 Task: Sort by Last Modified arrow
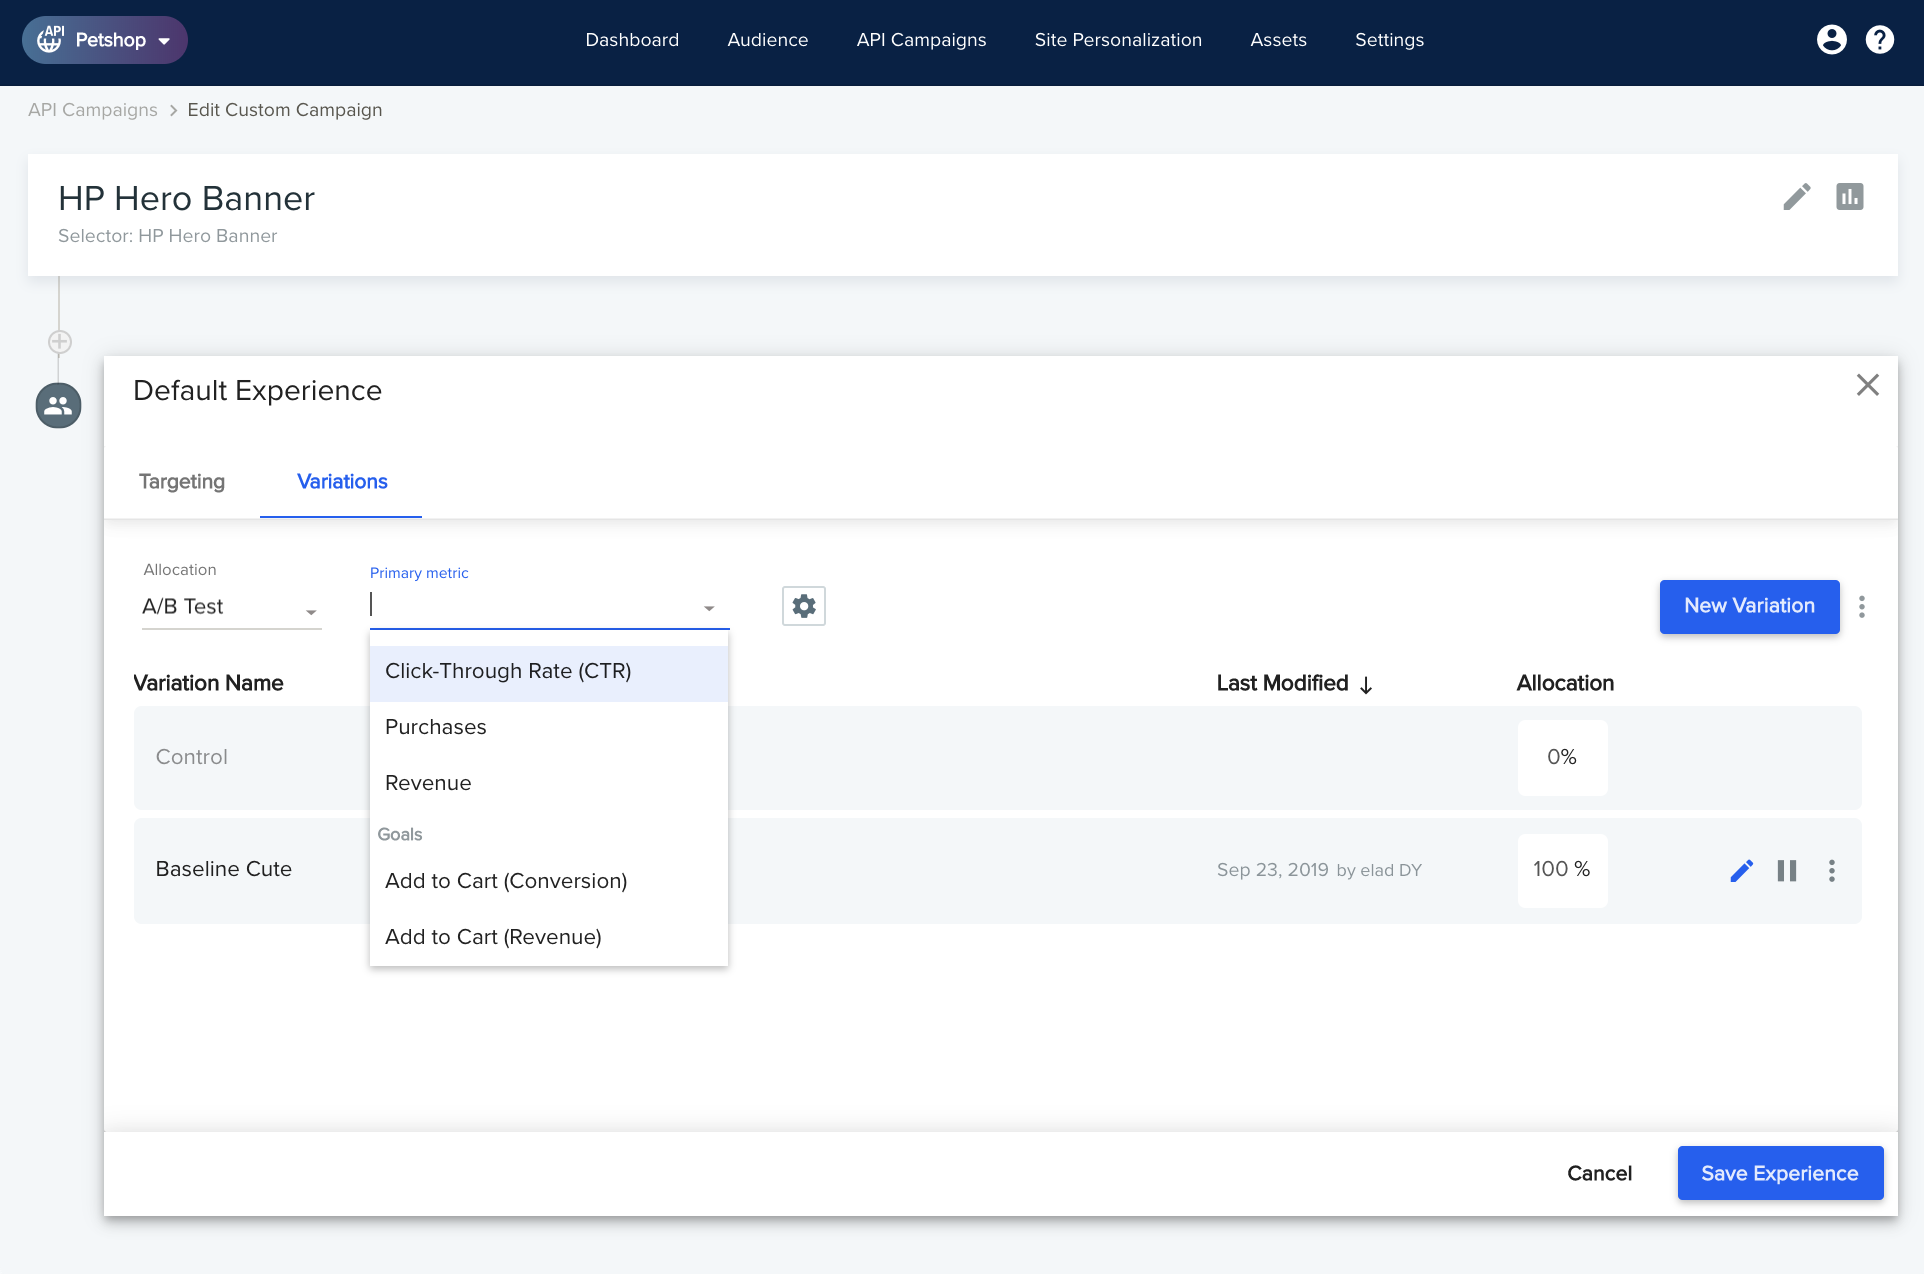(1366, 685)
